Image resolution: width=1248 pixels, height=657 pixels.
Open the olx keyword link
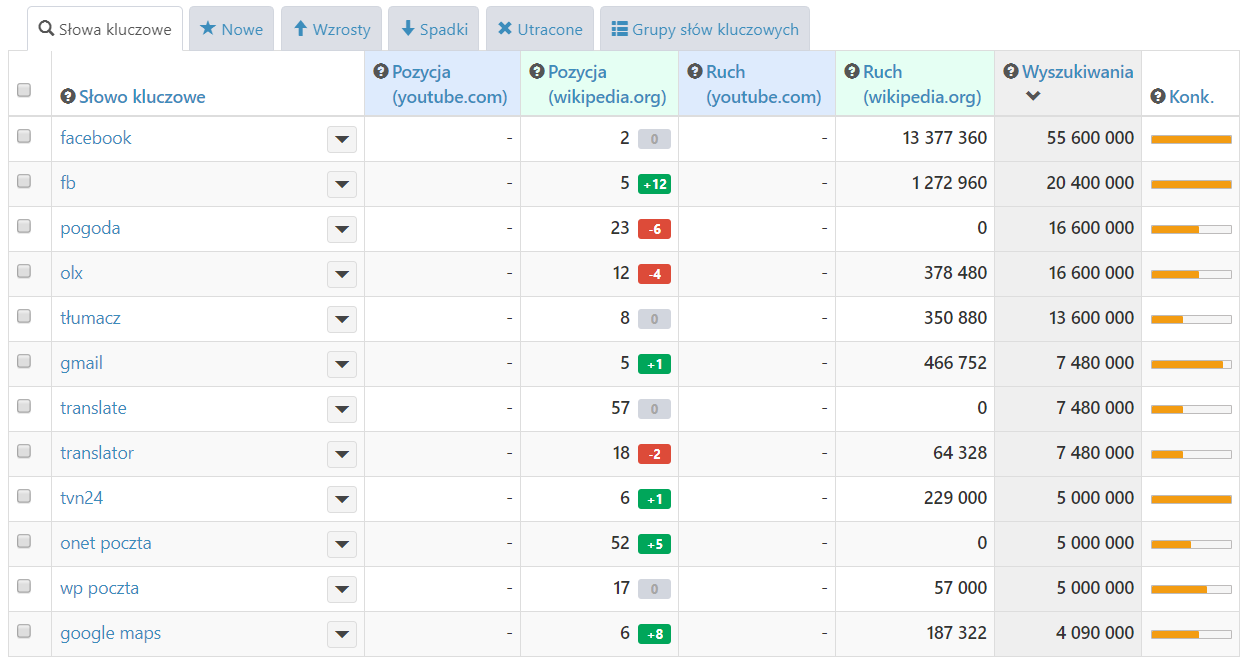(x=72, y=273)
